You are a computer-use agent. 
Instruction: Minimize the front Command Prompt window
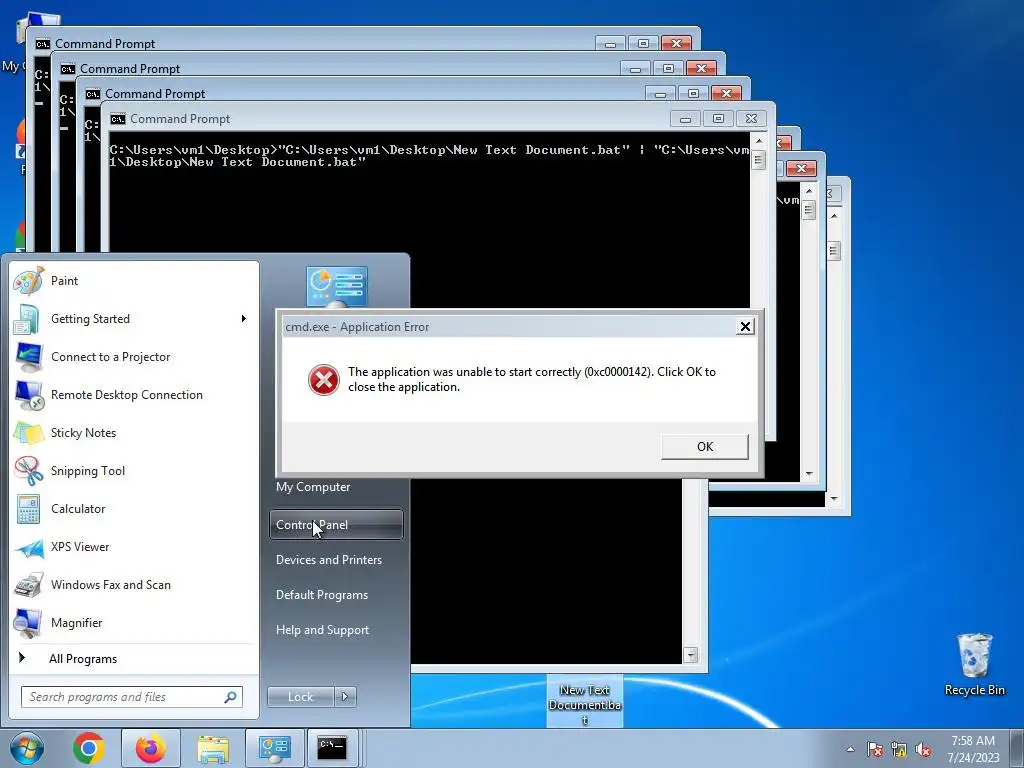(685, 119)
